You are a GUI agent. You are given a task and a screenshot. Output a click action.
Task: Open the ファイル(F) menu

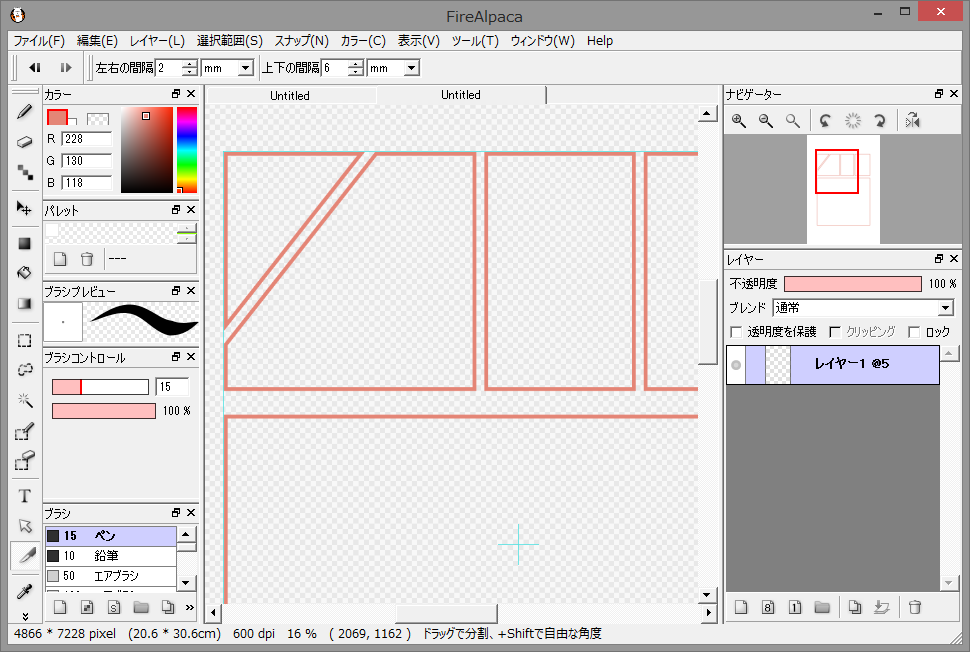point(39,41)
